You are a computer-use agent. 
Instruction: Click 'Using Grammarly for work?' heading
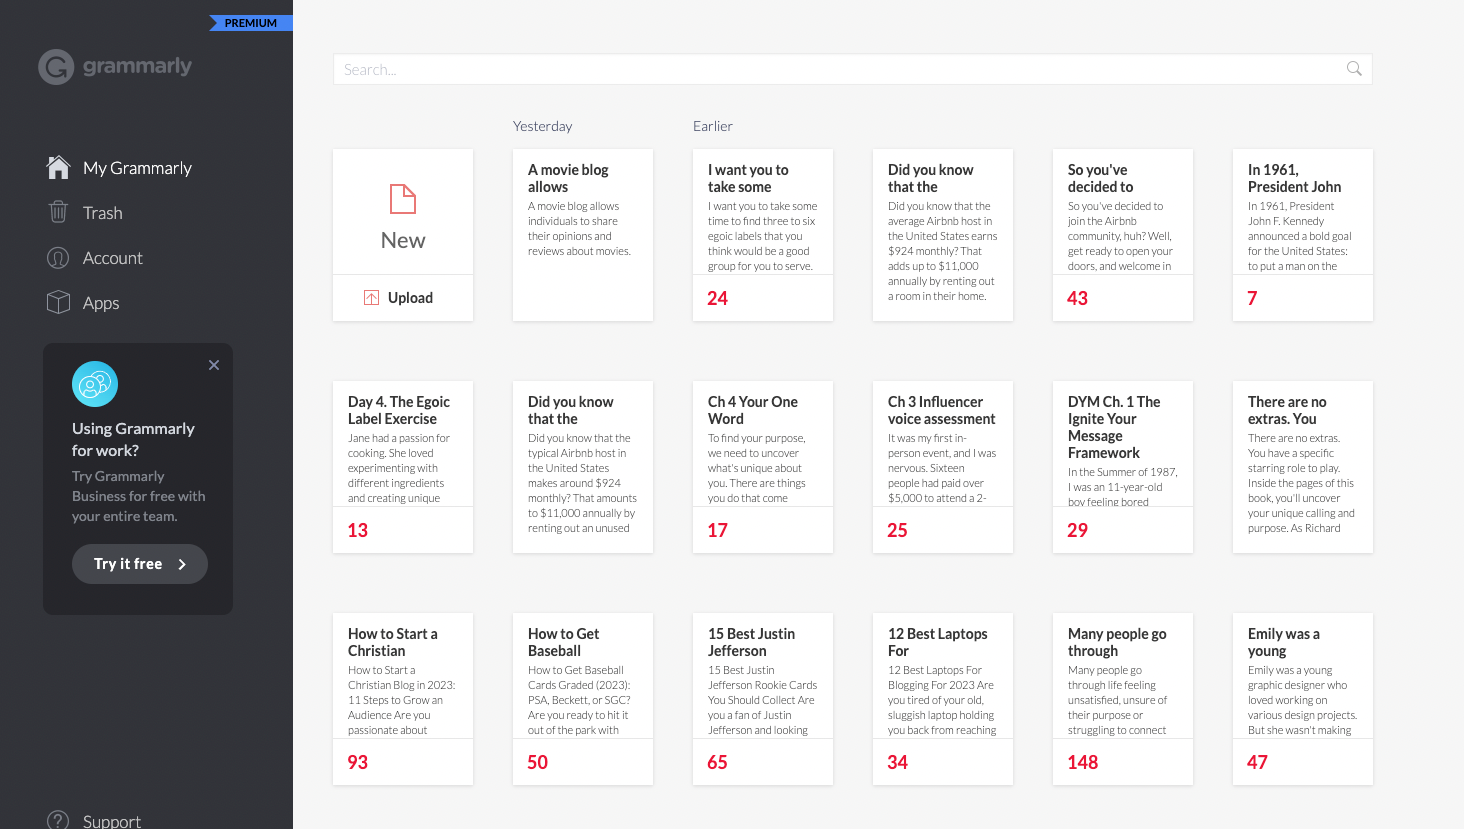133,439
